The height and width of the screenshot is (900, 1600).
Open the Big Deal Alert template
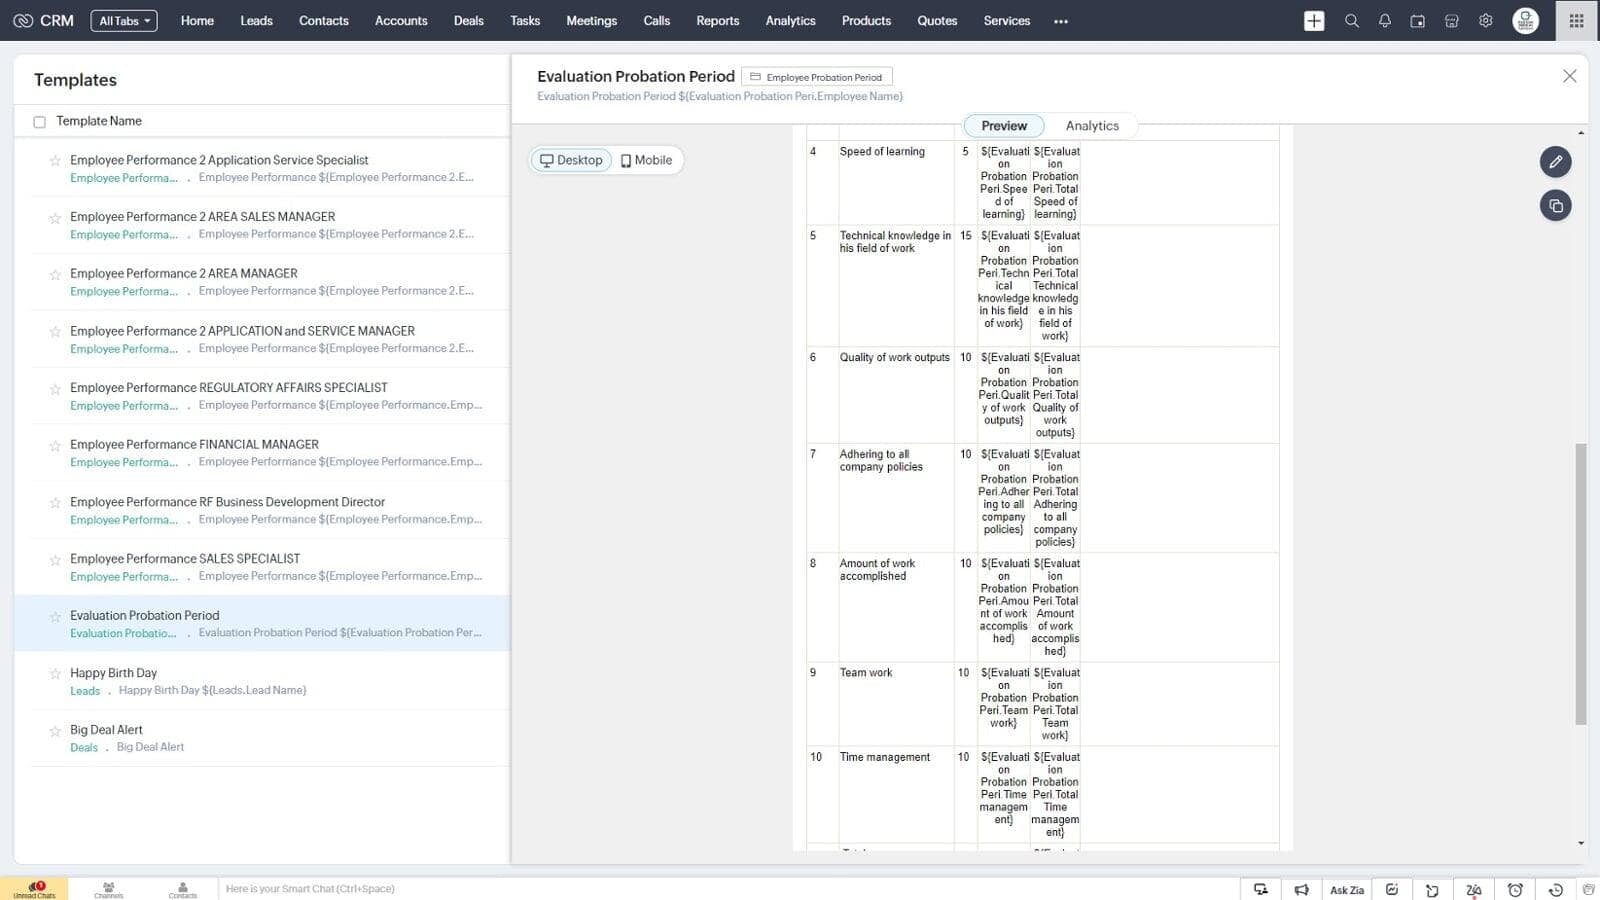pyautogui.click(x=106, y=730)
